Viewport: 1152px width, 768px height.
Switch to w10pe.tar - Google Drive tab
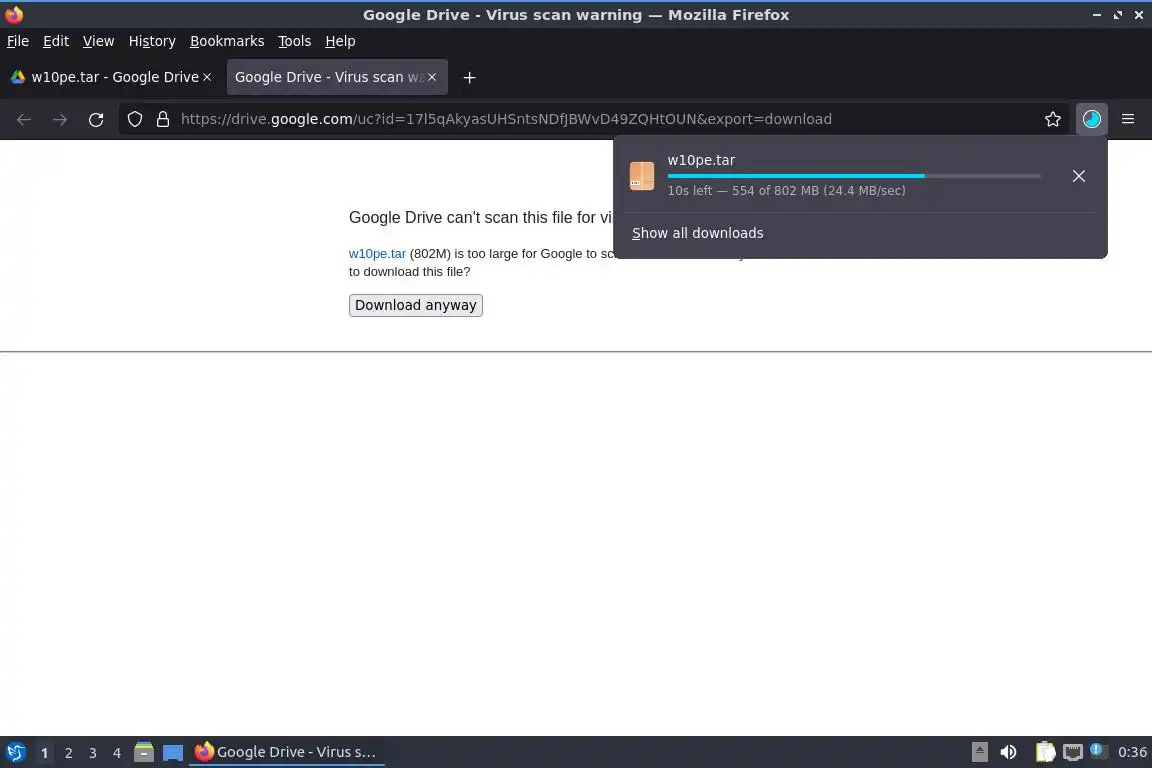111,77
